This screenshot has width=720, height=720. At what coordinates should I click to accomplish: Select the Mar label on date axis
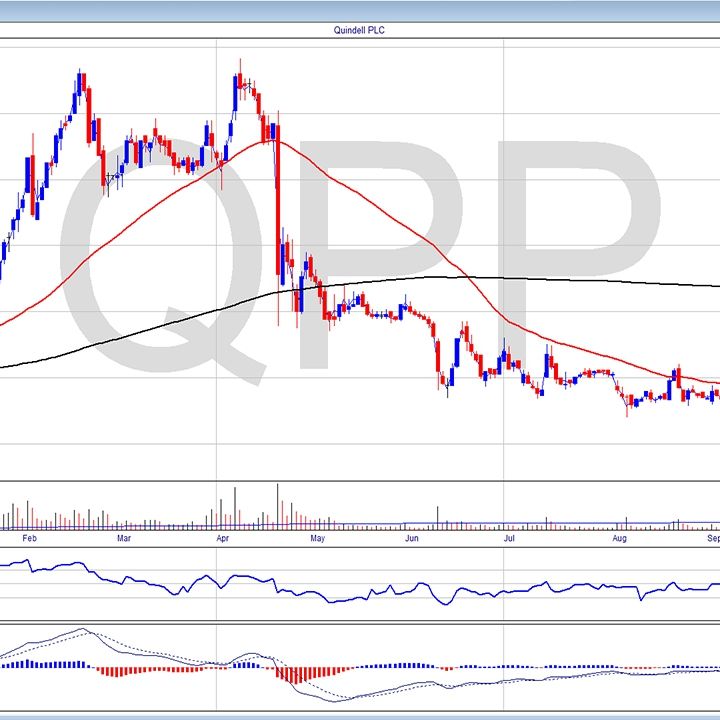(x=123, y=538)
